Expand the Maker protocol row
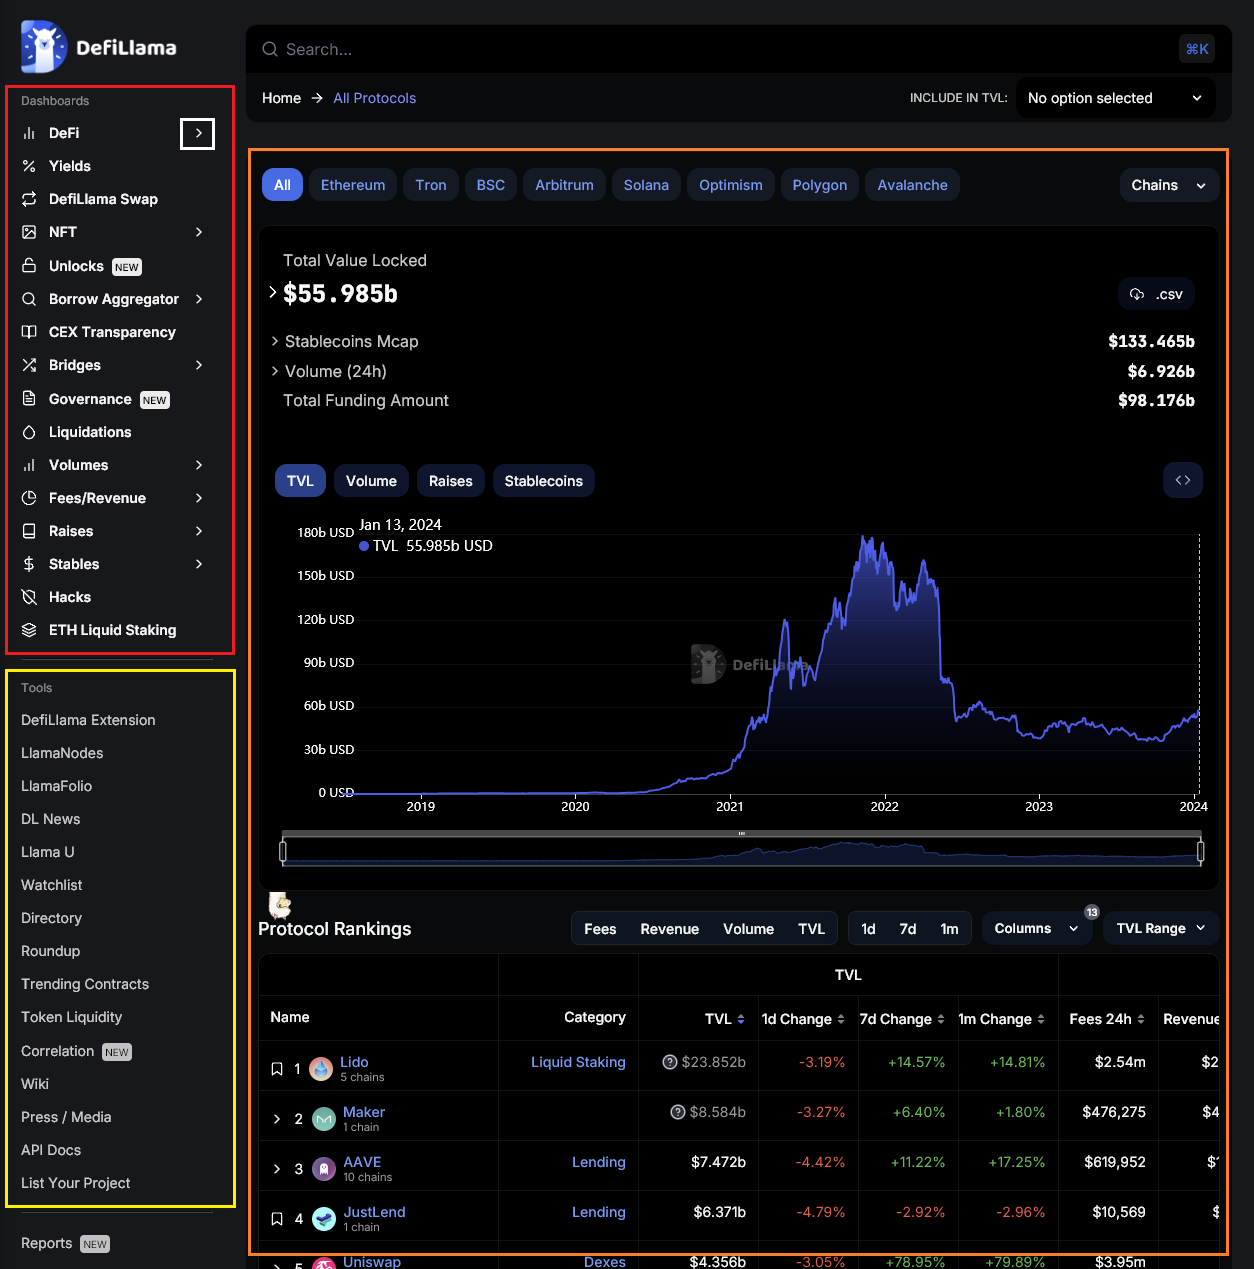The image size is (1254, 1269). [x=277, y=1119]
